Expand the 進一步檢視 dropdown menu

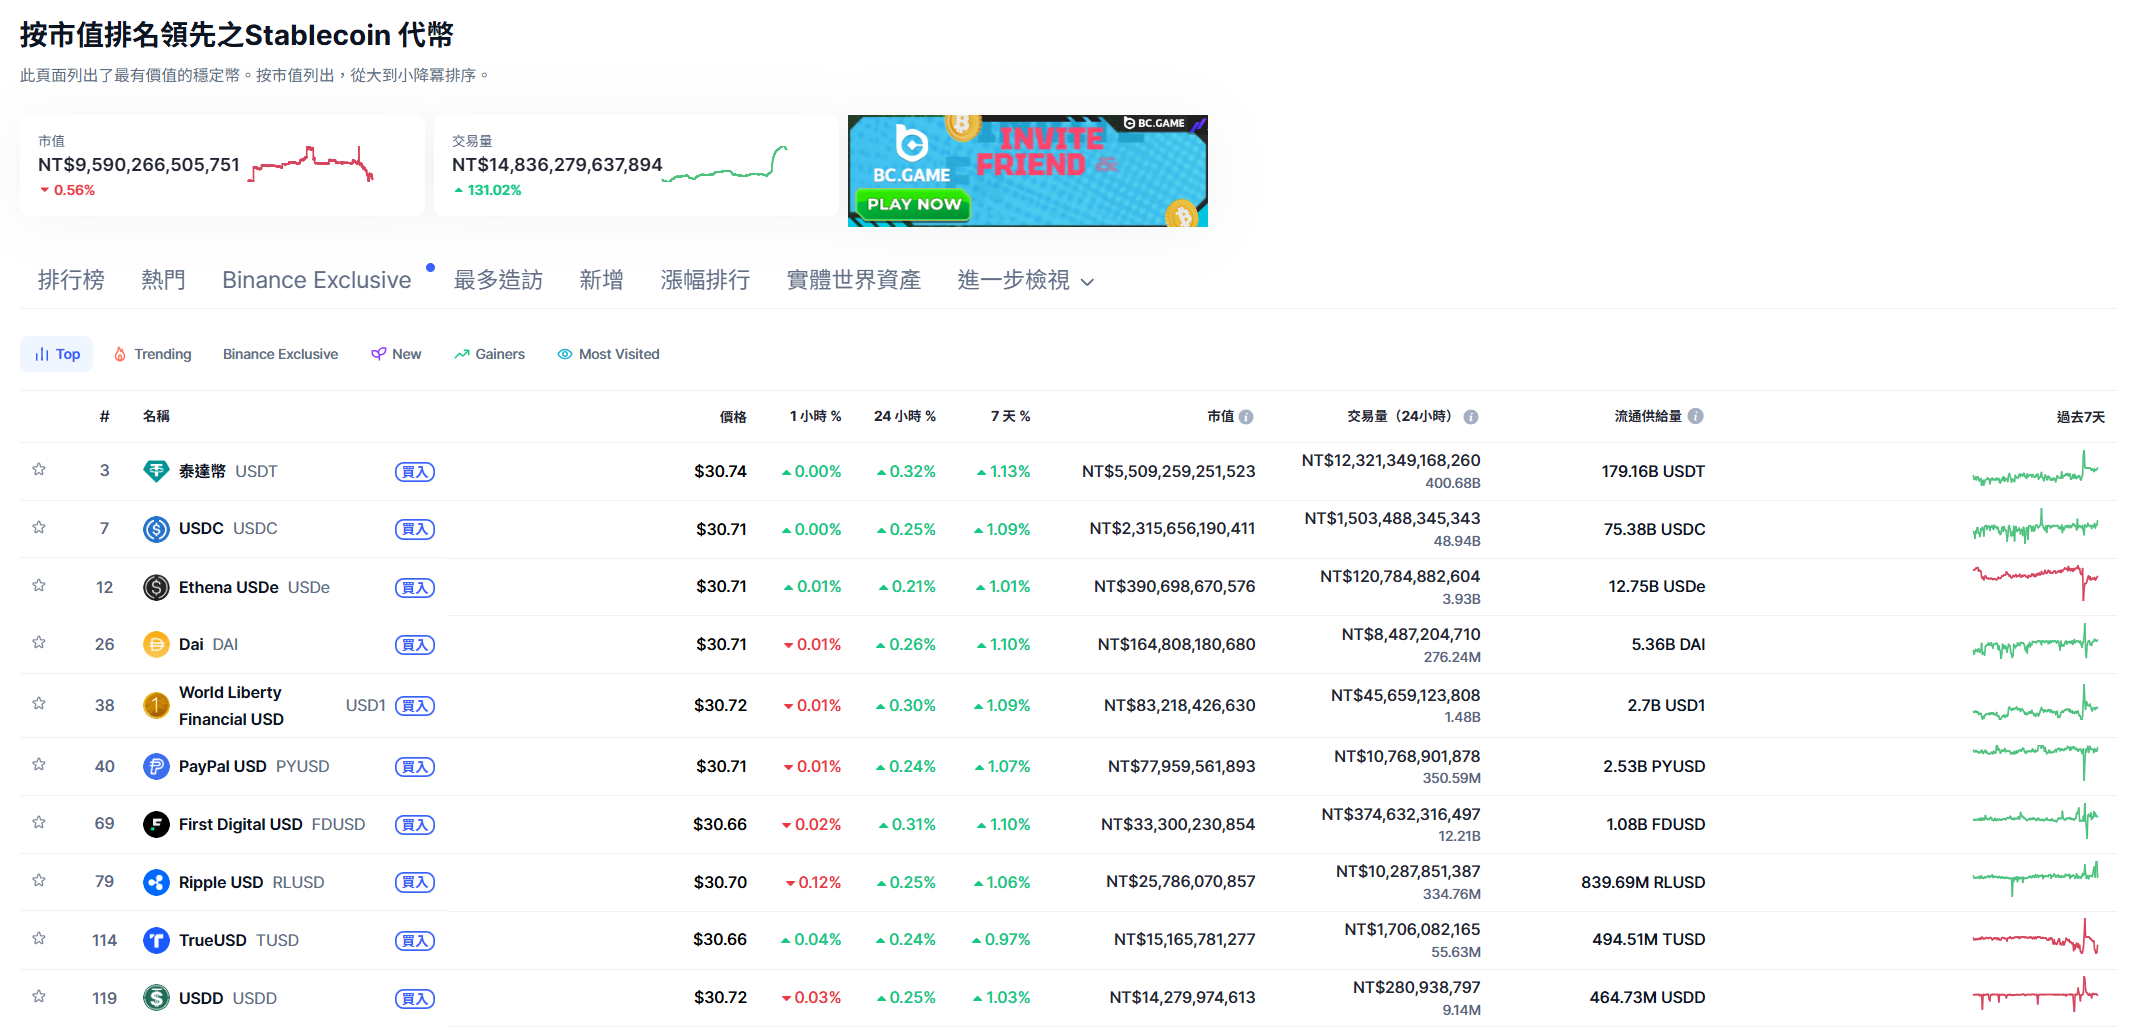click(1025, 281)
